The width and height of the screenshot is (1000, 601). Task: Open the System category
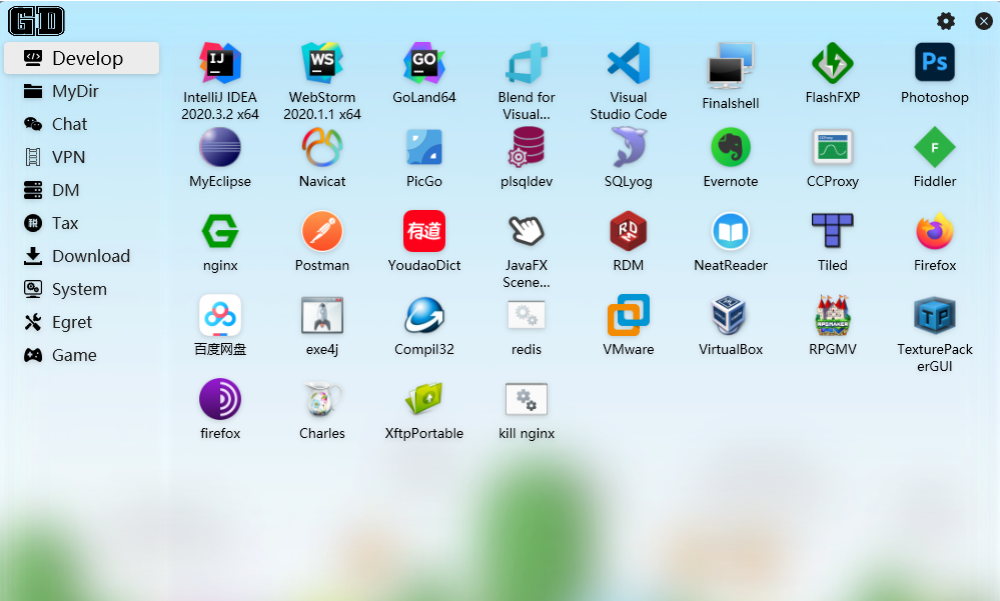(x=82, y=289)
